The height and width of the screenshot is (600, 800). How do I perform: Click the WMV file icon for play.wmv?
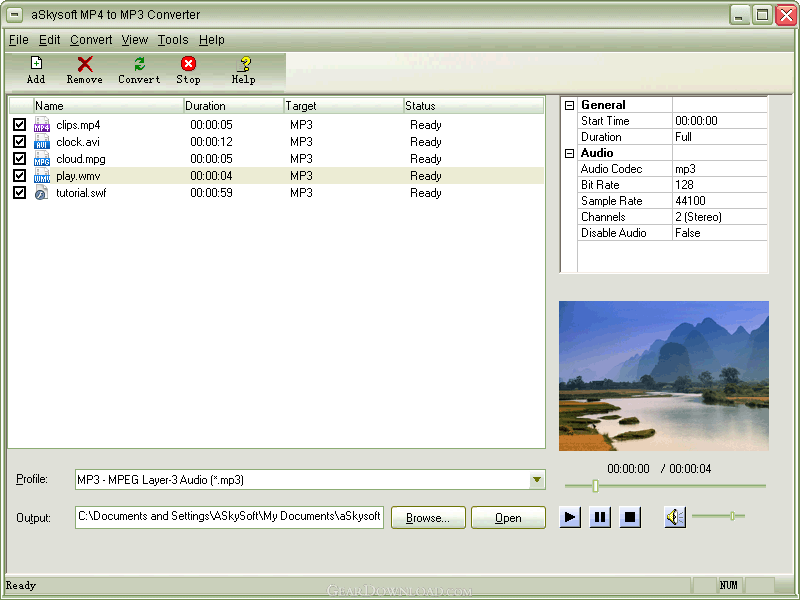(42, 176)
